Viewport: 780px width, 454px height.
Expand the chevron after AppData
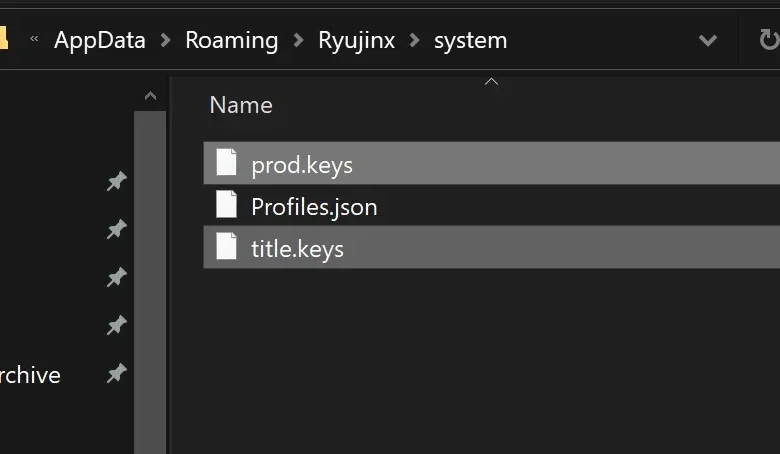pyautogui.click(x=166, y=40)
